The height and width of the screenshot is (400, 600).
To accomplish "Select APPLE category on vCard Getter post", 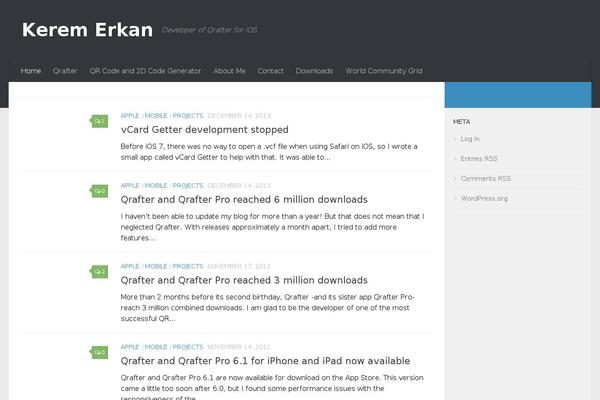I will point(130,116).
